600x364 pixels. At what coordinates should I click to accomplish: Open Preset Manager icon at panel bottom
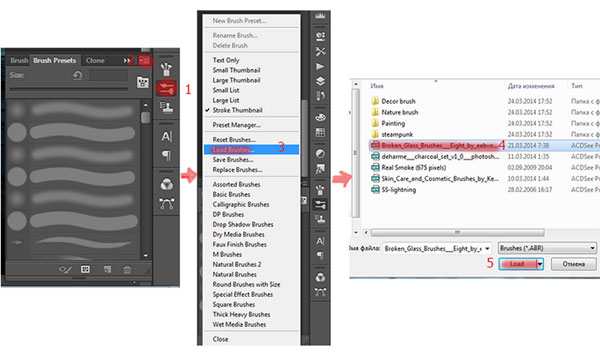pyautogui.click(x=85, y=269)
